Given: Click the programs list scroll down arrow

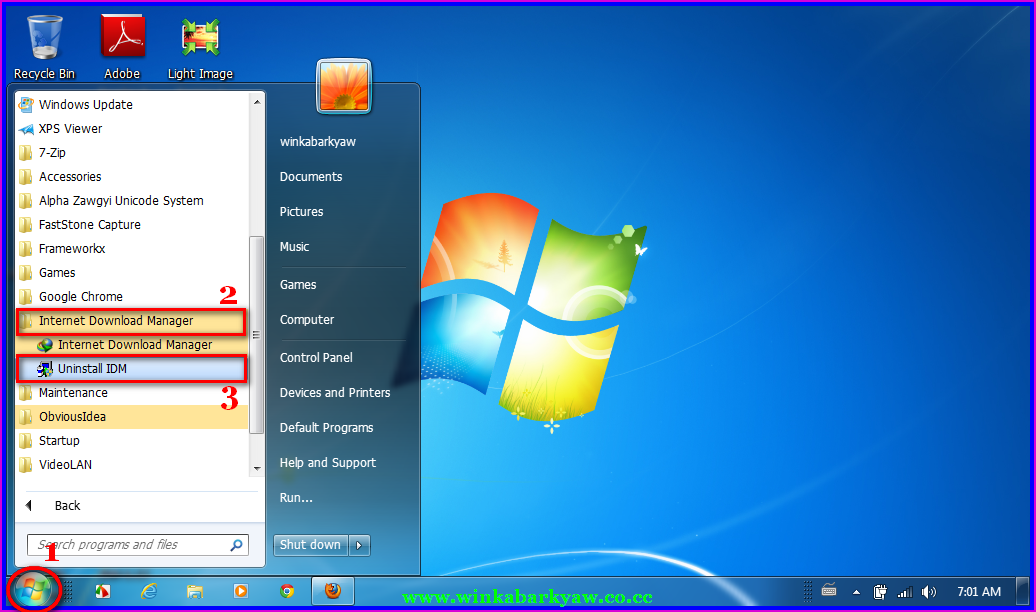Looking at the screenshot, I should tap(257, 469).
